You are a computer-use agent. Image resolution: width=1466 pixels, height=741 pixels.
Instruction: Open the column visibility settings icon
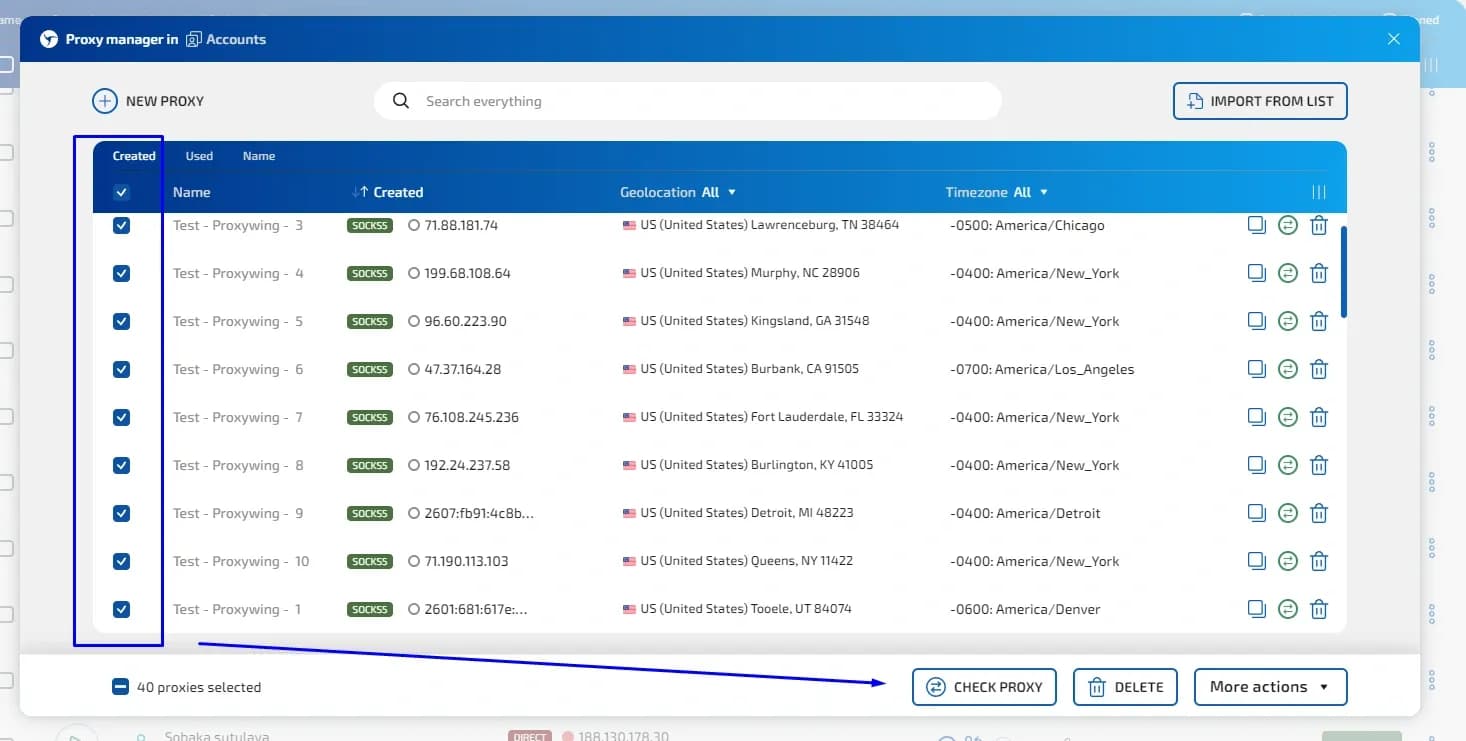coord(1319,191)
